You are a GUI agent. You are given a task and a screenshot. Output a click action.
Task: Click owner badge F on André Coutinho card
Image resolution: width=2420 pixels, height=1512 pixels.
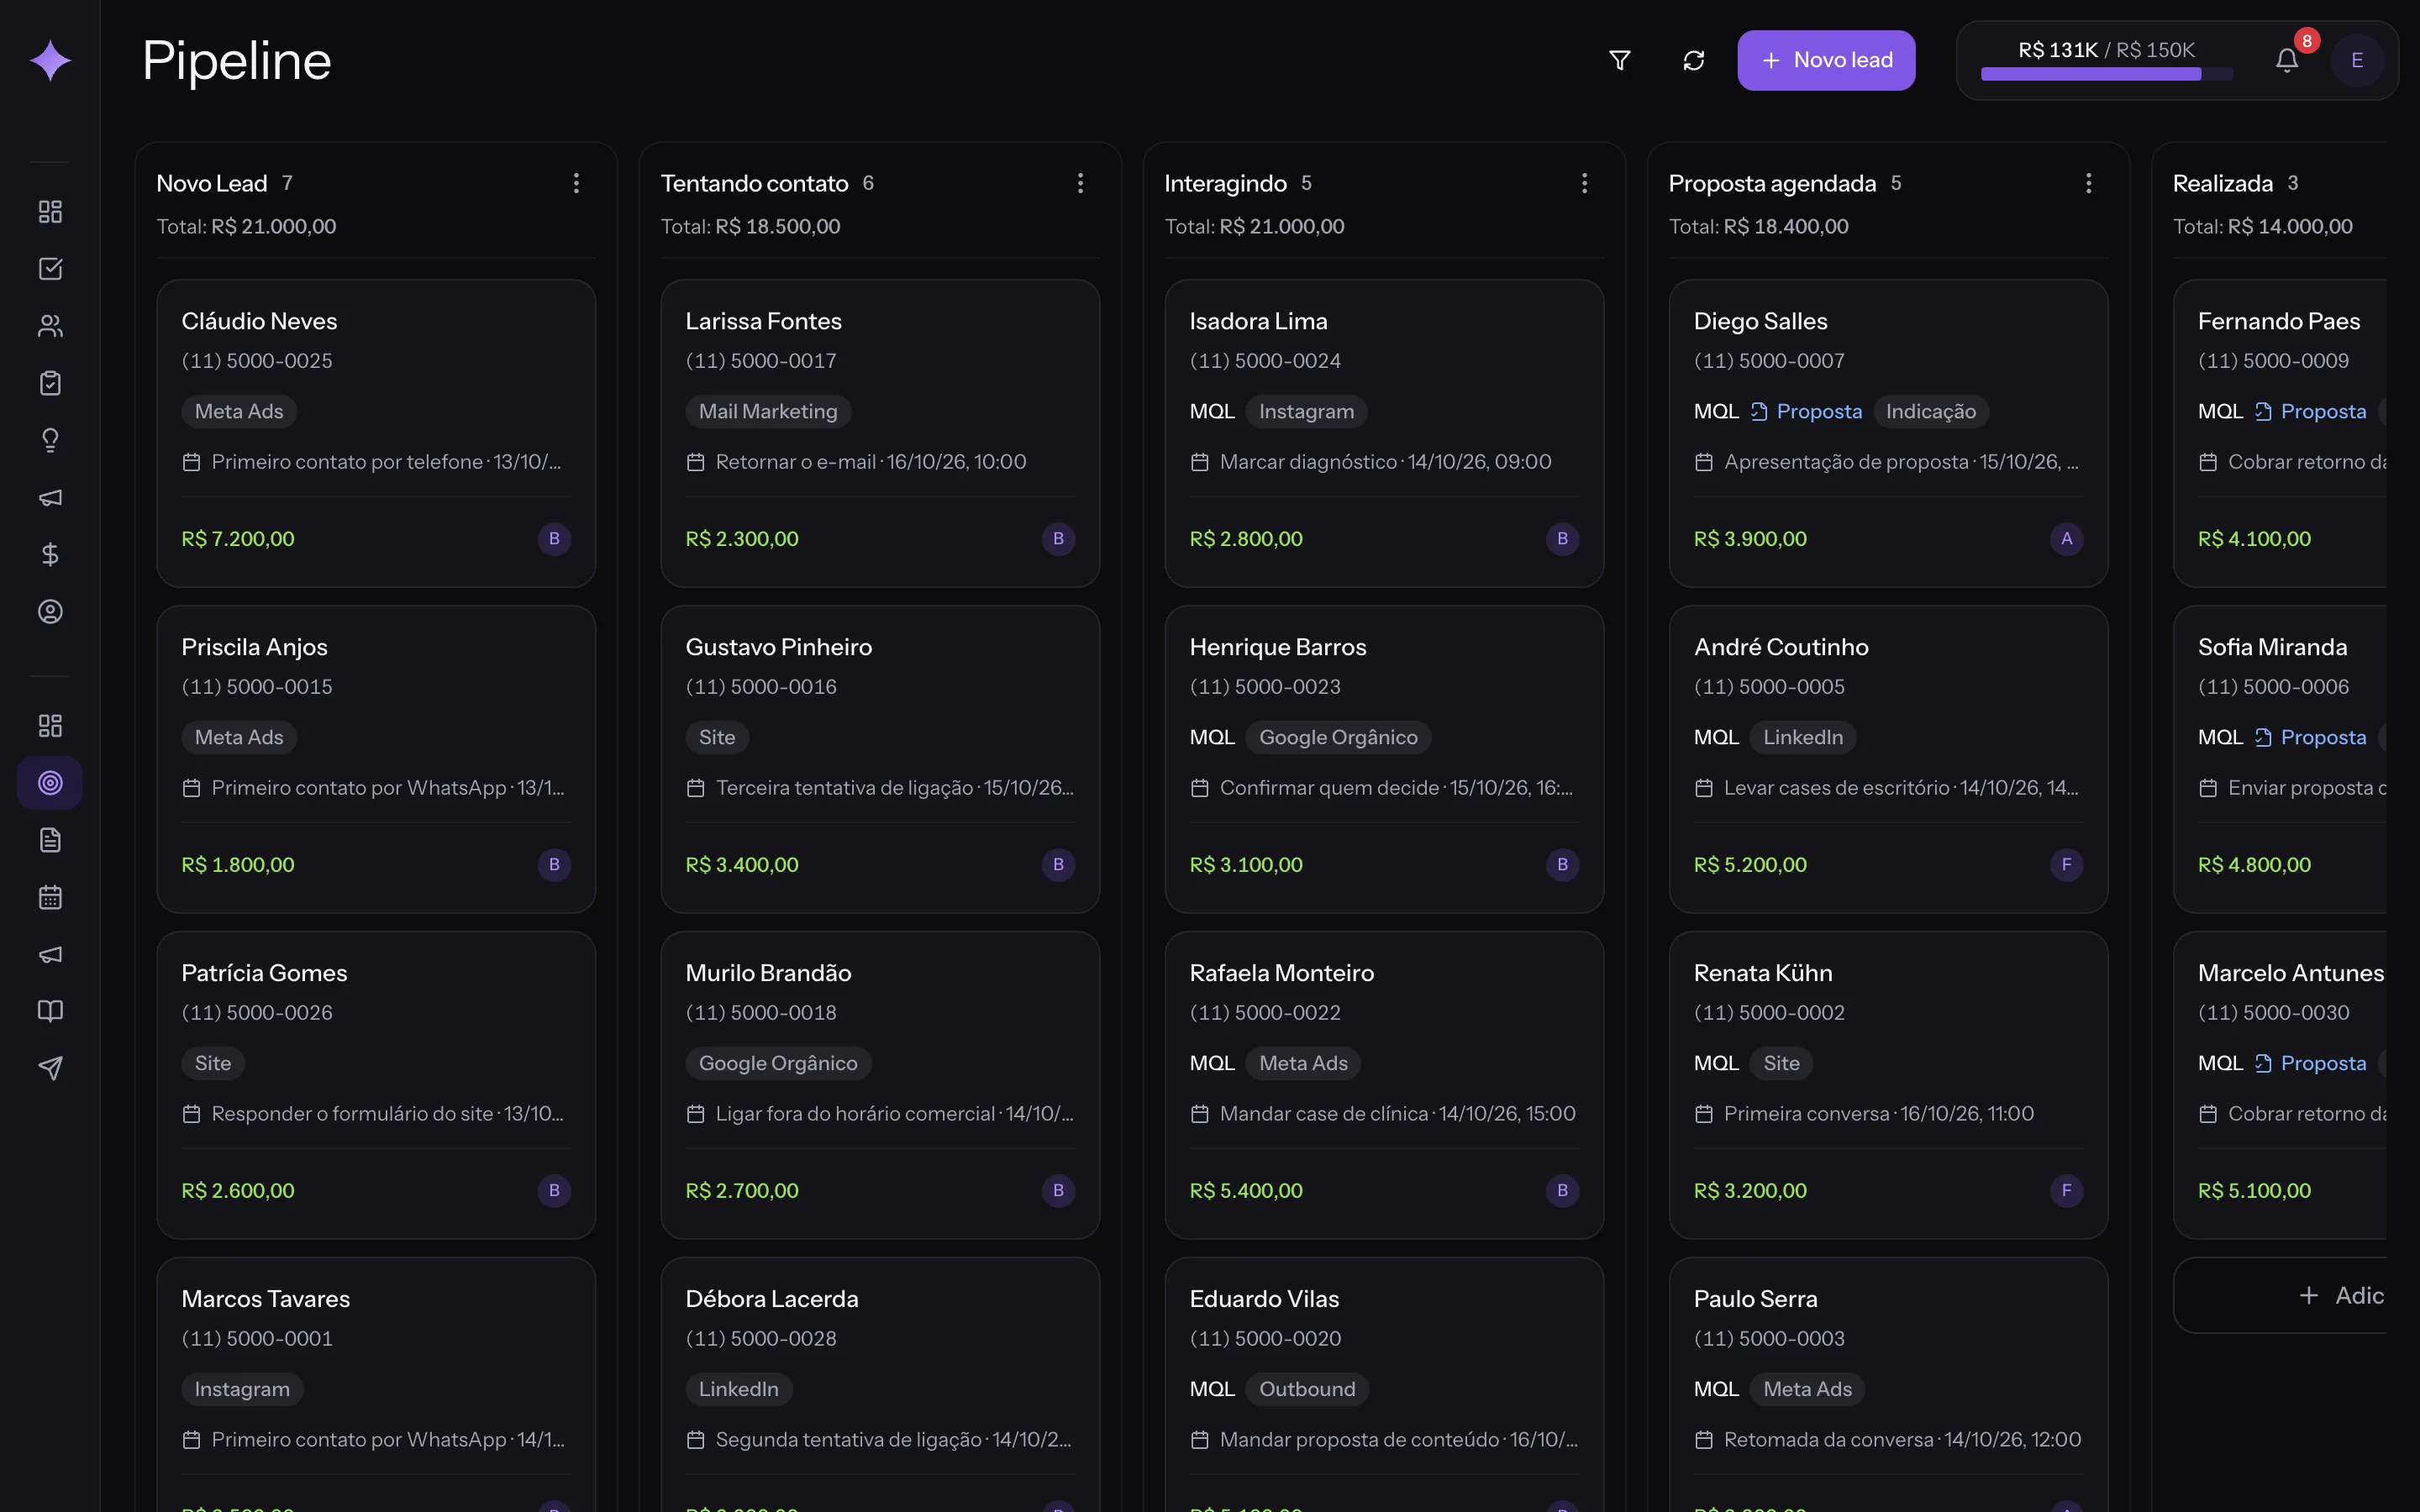2066,865
